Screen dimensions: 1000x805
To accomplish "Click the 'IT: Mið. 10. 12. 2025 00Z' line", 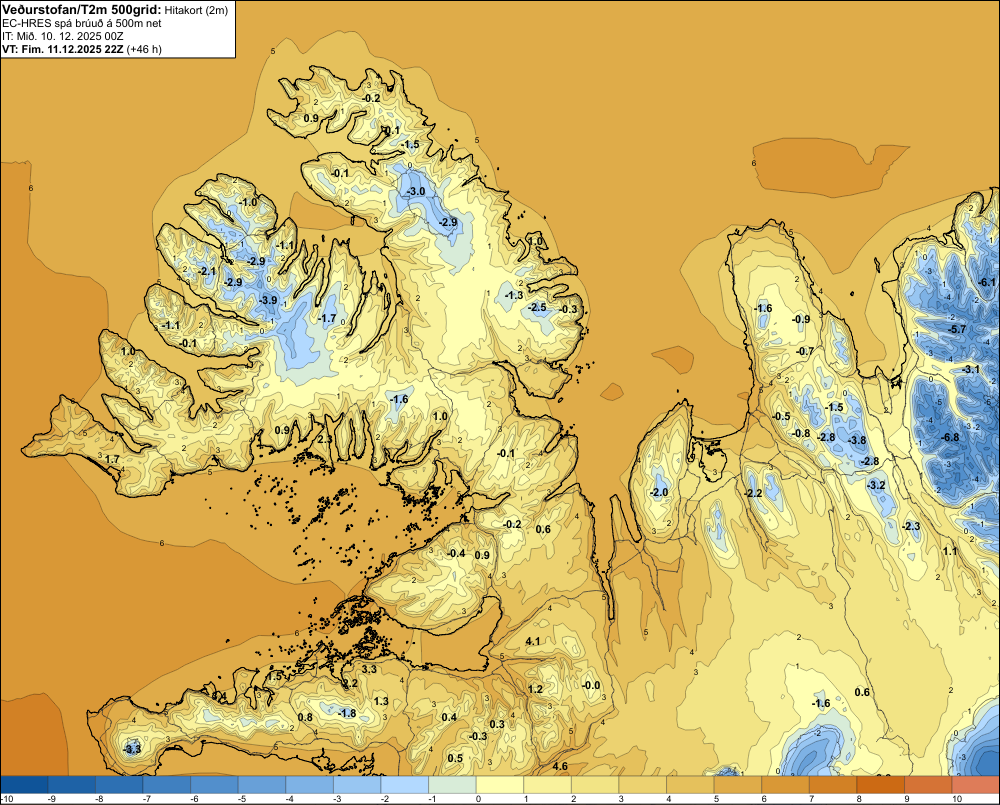I will pyautogui.click(x=62, y=36).
